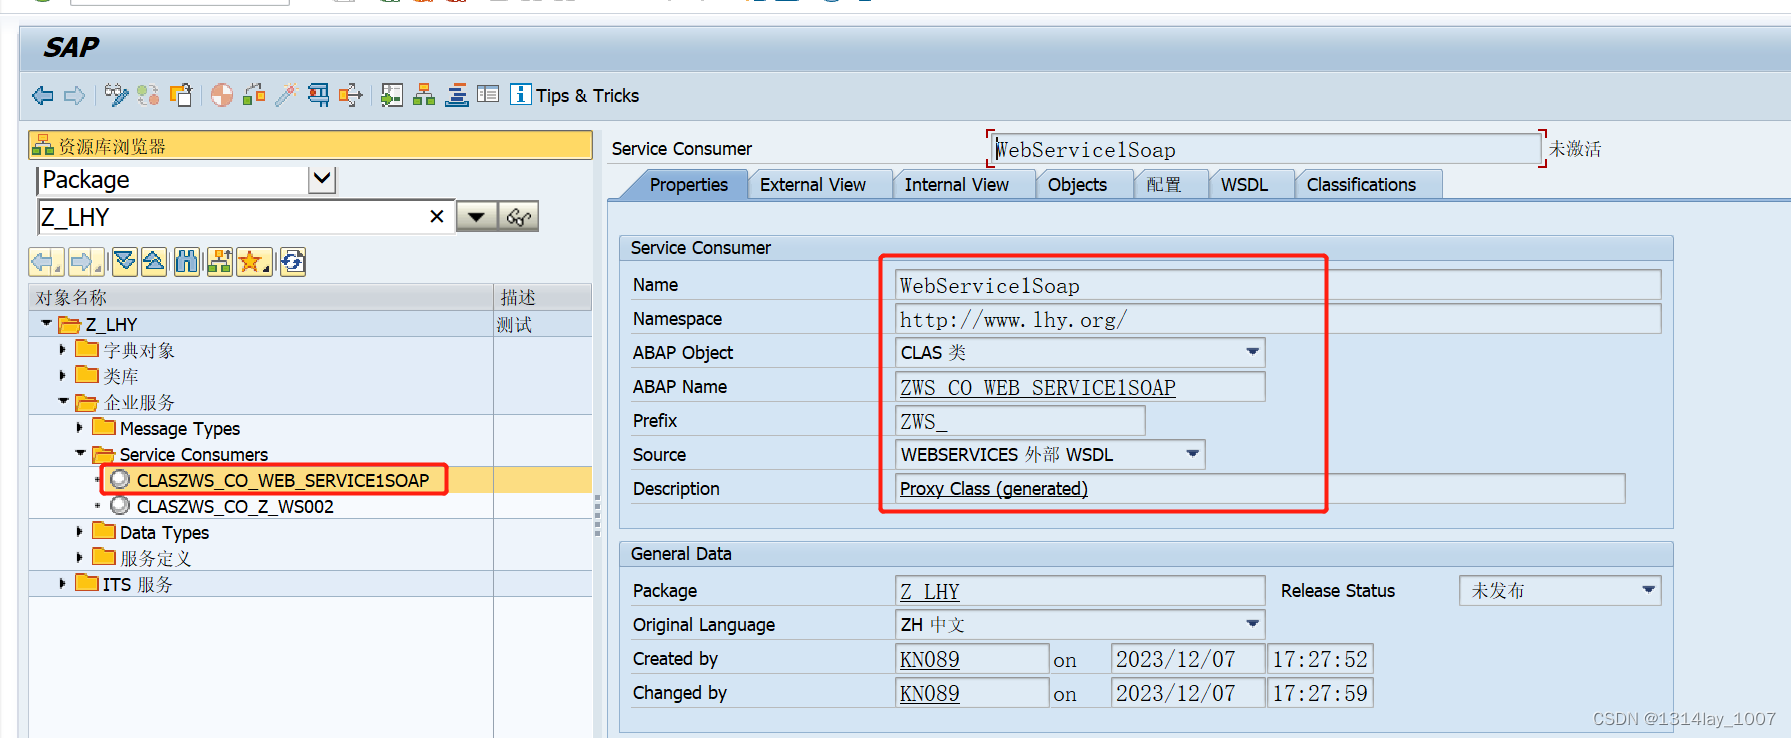Click the star Favorites icon
This screenshot has height=738, width=1791.
[254, 262]
